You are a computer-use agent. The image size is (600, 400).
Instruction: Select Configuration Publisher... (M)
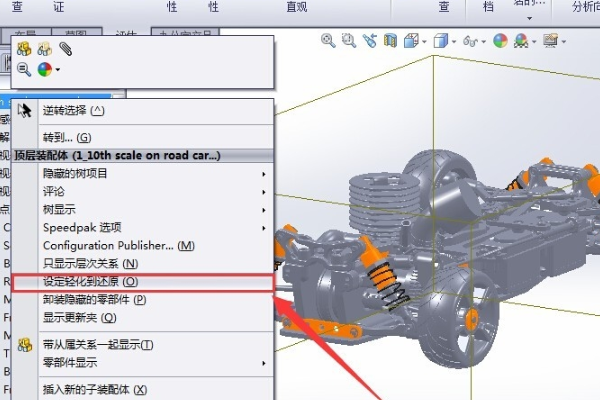(x=143, y=245)
